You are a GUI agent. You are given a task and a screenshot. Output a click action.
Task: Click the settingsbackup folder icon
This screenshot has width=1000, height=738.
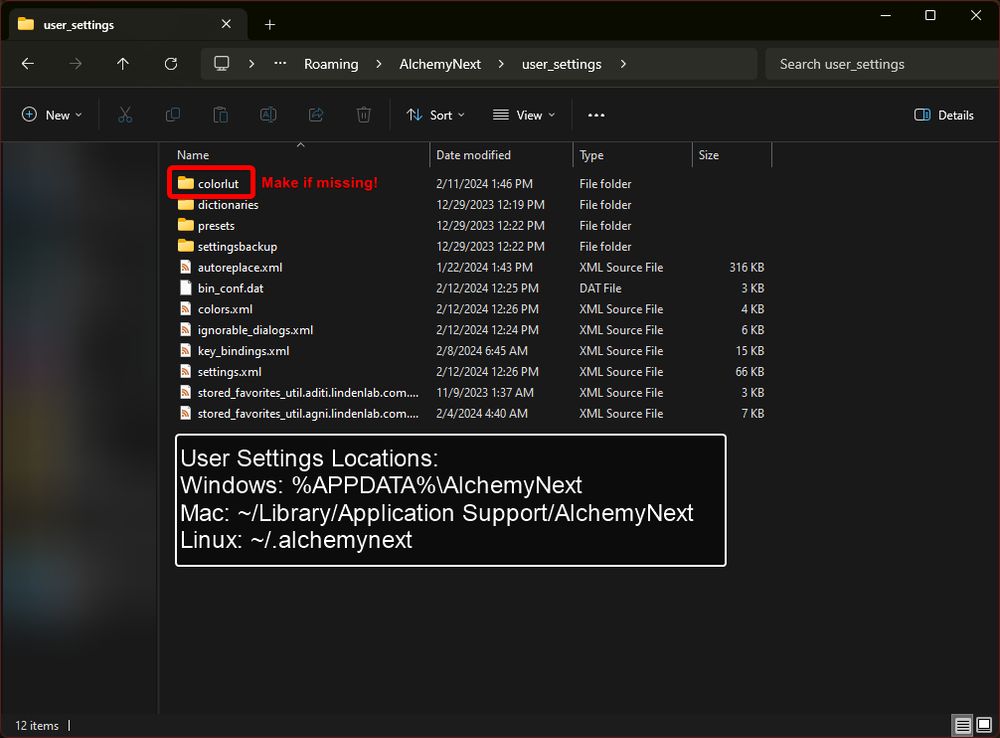tap(186, 246)
